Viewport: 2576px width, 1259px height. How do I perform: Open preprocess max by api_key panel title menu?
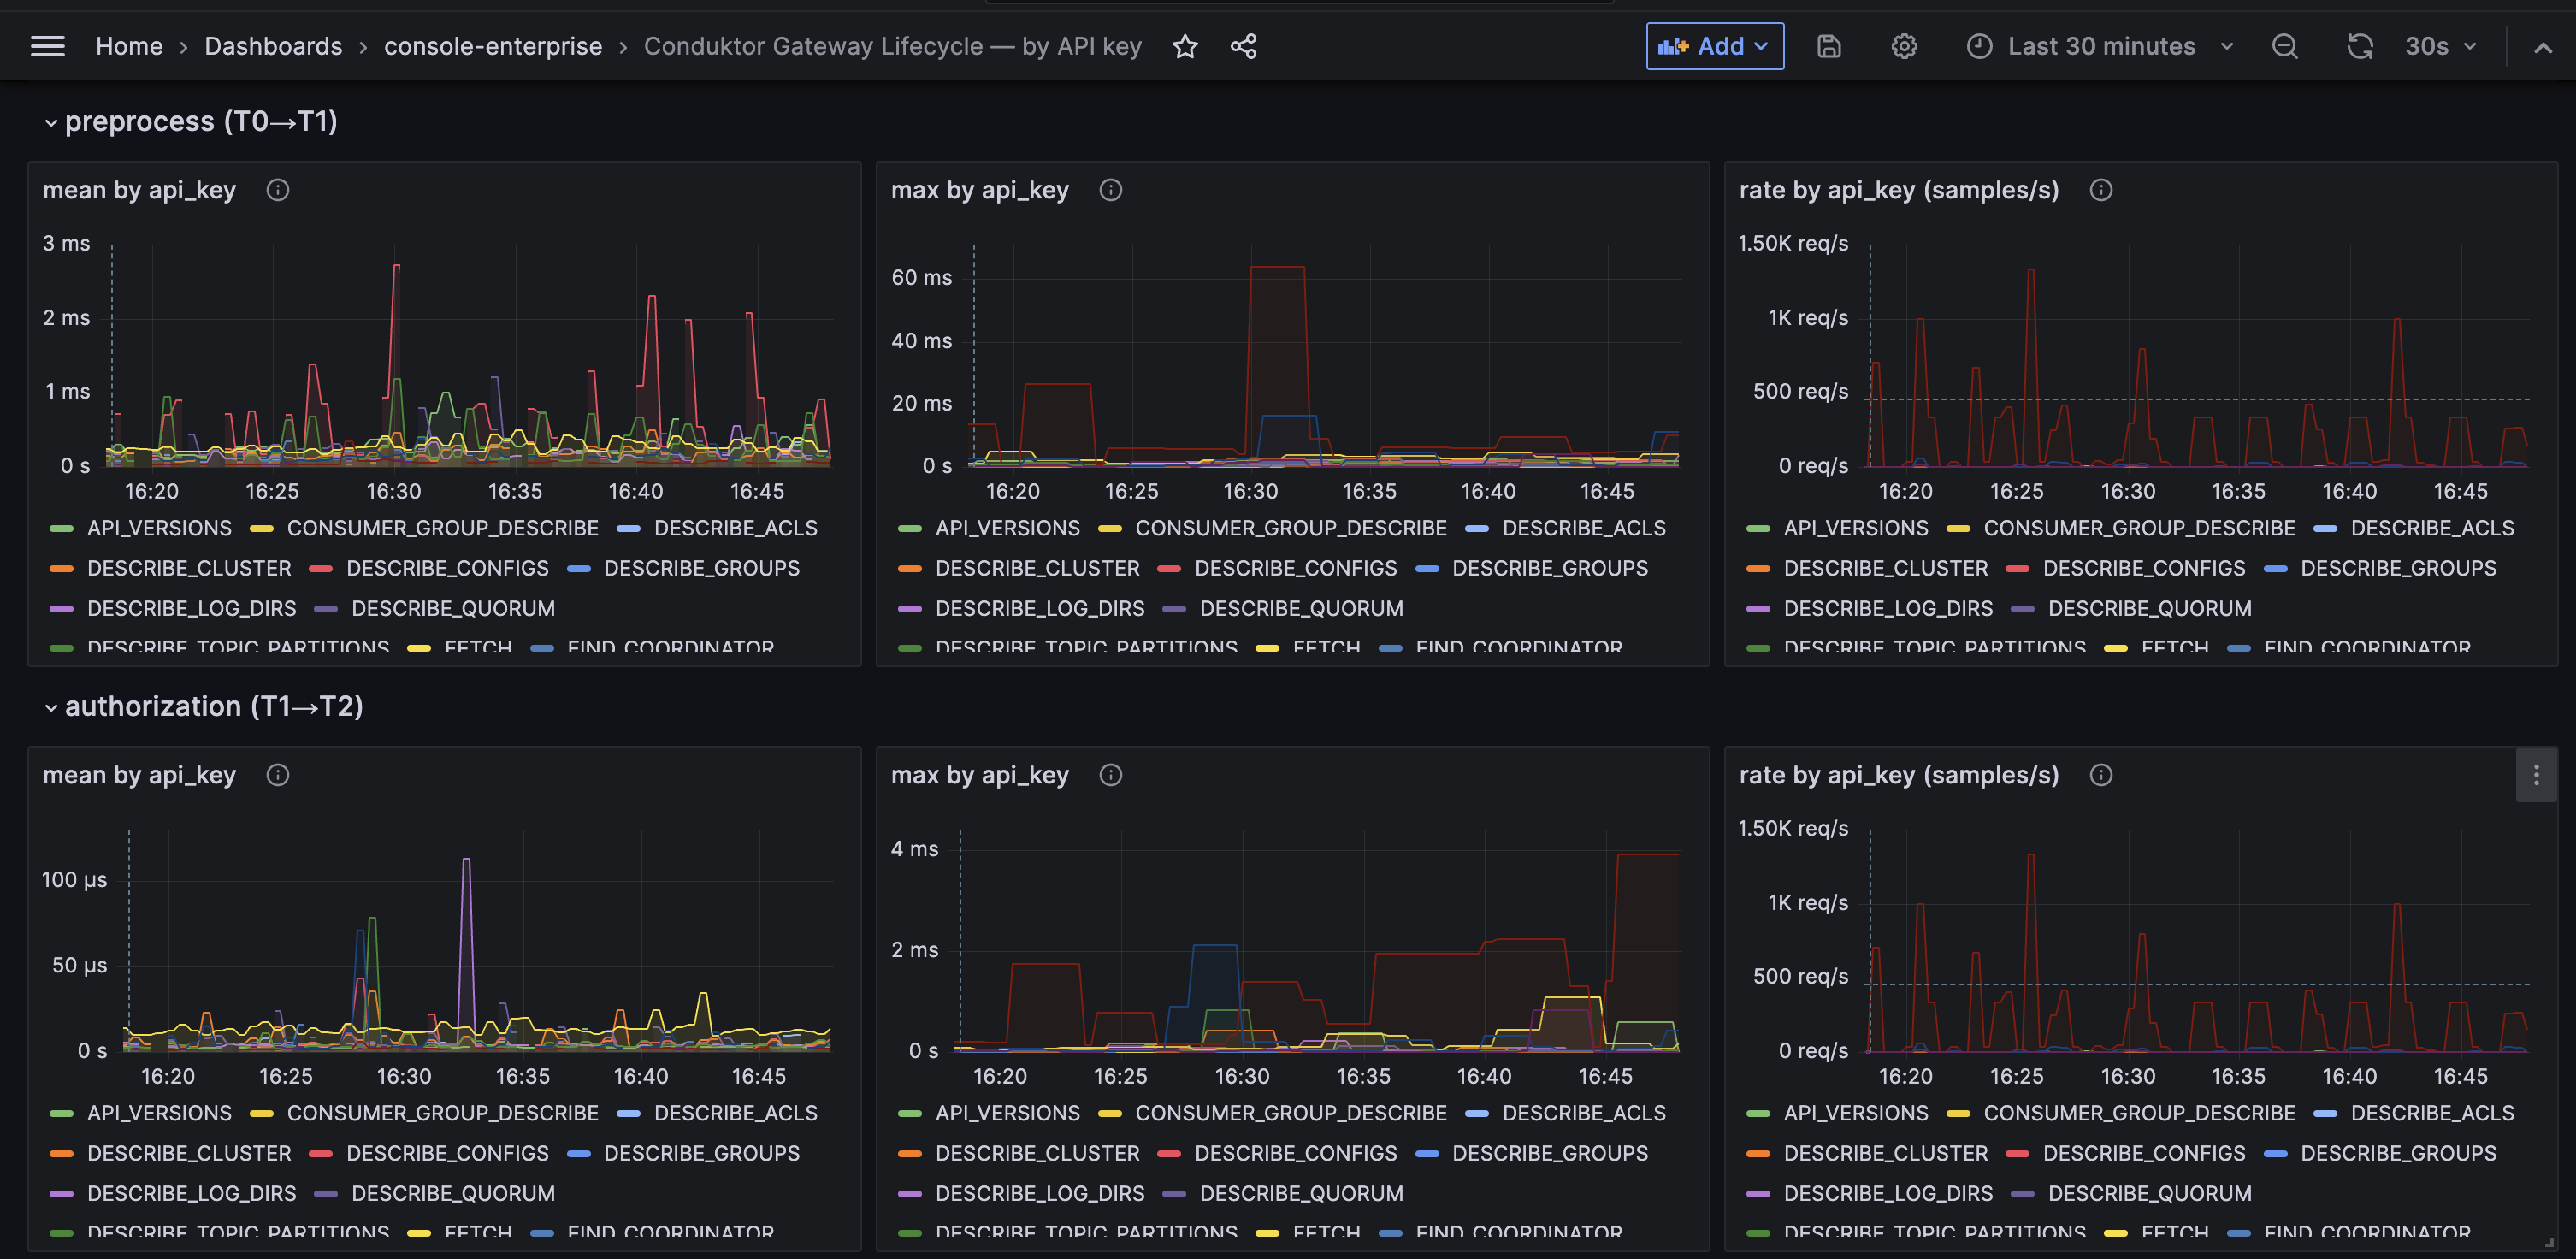pos(980,190)
